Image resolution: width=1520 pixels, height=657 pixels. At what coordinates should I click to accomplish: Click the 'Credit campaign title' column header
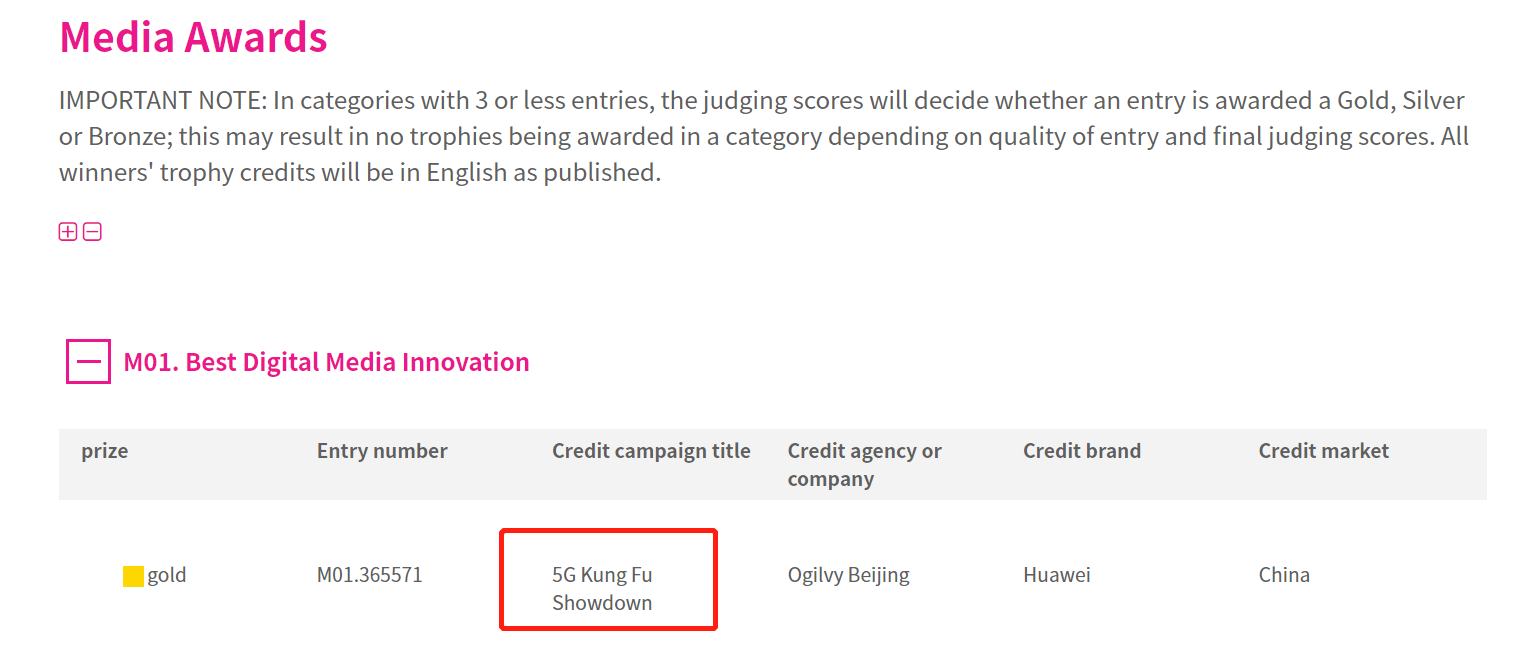click(651, 451)
